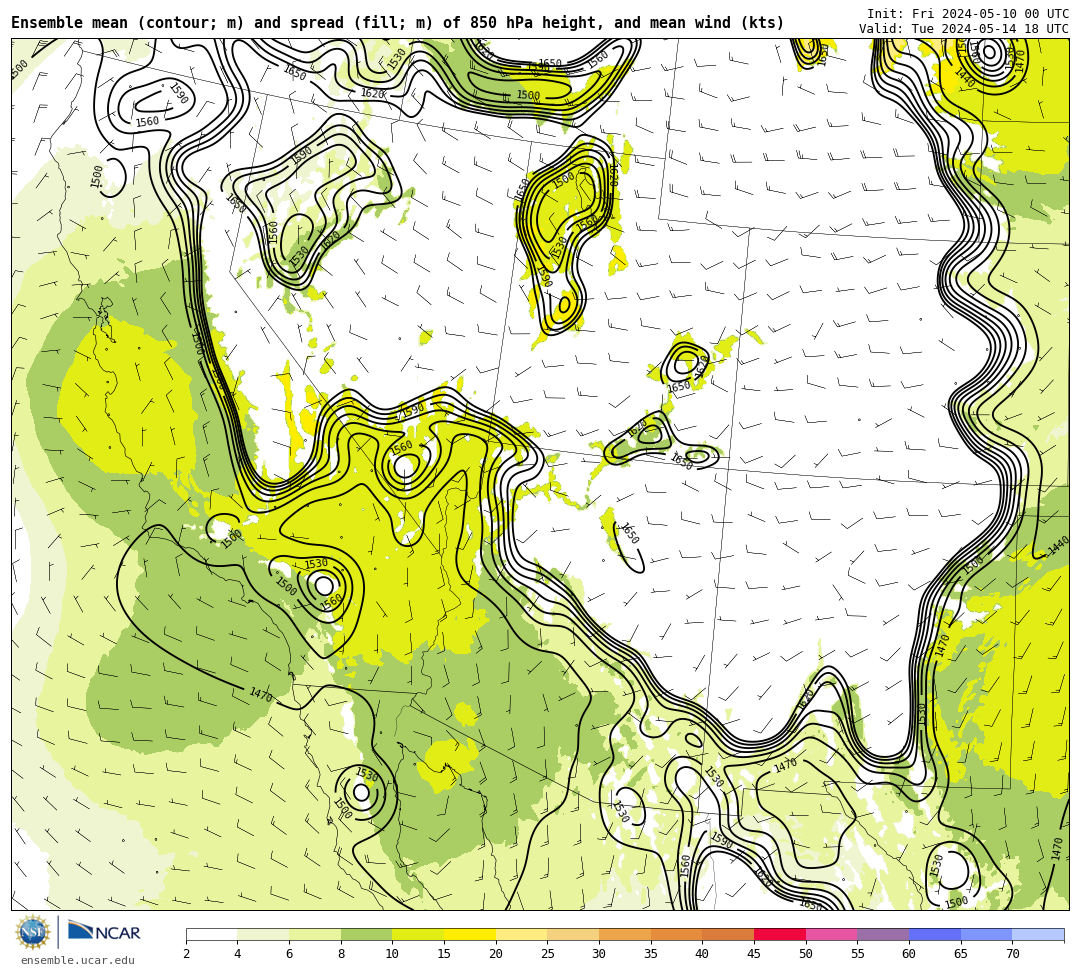Click the colorbar tick label 4
The width and height of the screenshot is (1080, 973).
pyautogui.click(x=238, y=954)
